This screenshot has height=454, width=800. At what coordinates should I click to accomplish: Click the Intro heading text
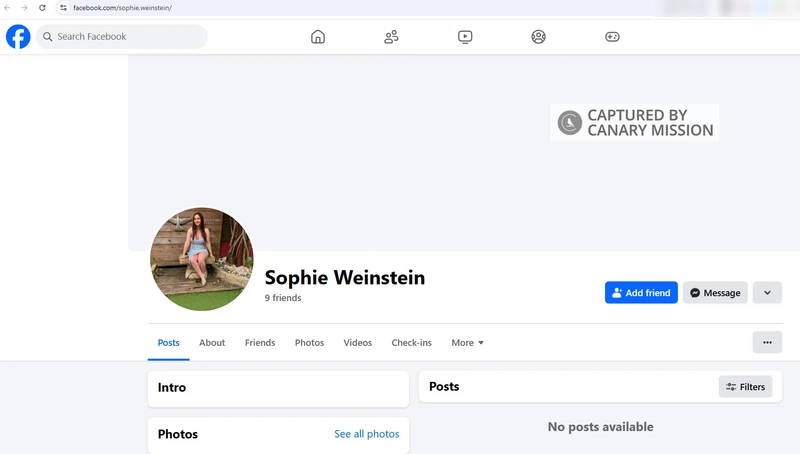(x=172, y=388)
